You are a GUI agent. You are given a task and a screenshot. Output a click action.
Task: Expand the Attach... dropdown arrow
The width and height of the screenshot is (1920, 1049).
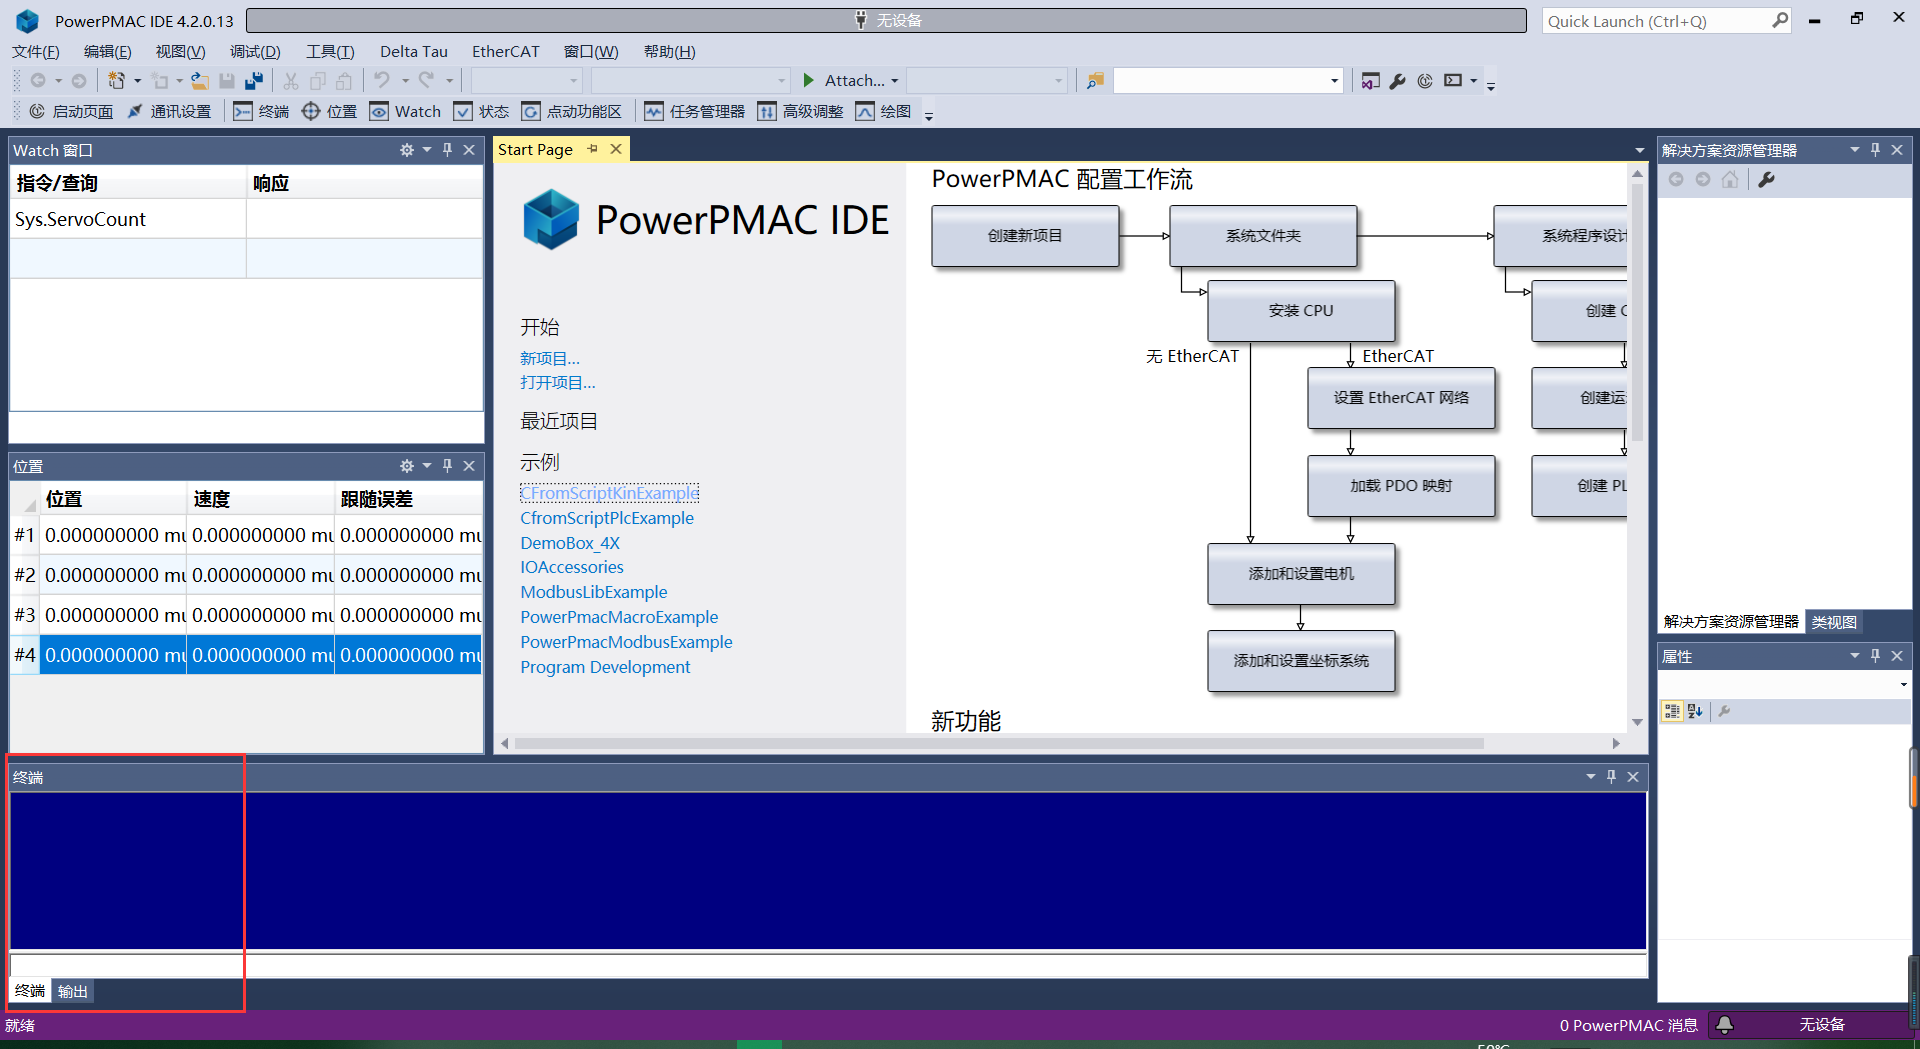(894, 80)
